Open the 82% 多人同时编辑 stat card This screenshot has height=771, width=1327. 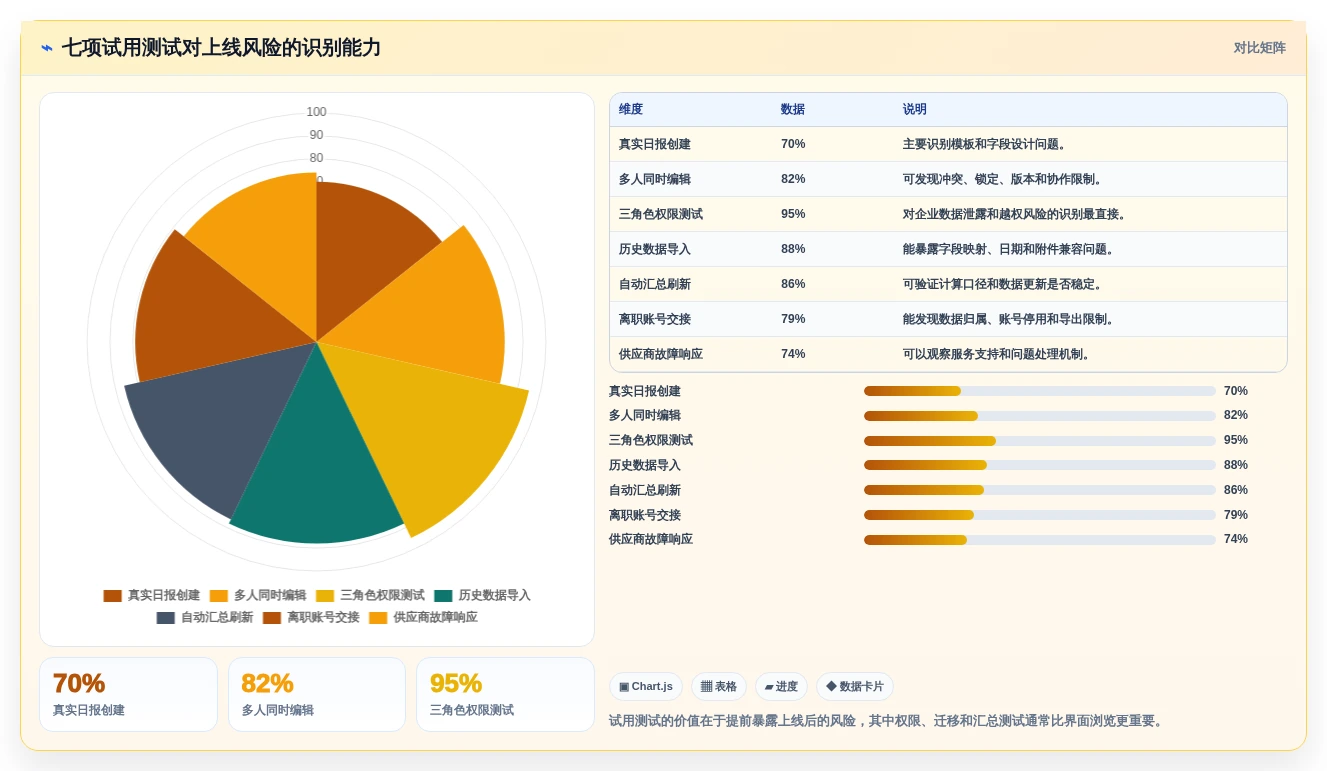pyautogui.click(x=317, y=694)
